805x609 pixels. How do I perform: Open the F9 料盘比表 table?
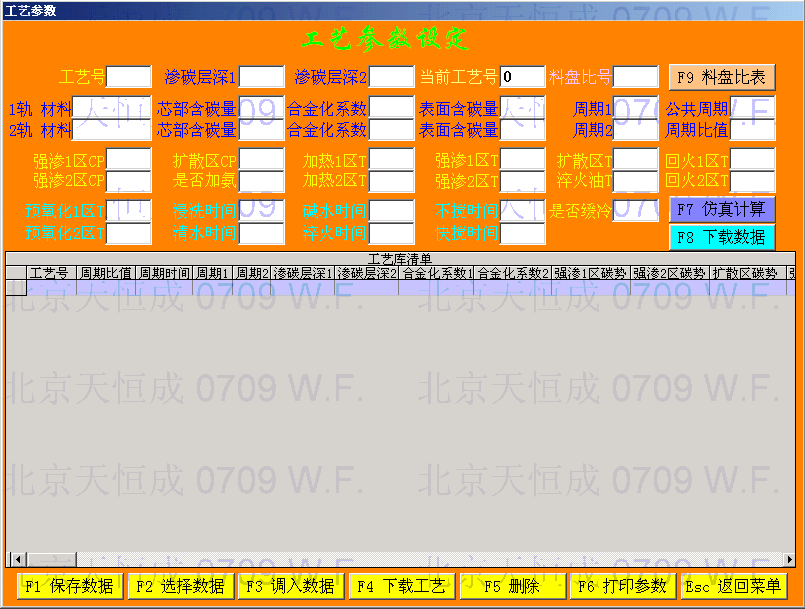(x=722, y=77)
